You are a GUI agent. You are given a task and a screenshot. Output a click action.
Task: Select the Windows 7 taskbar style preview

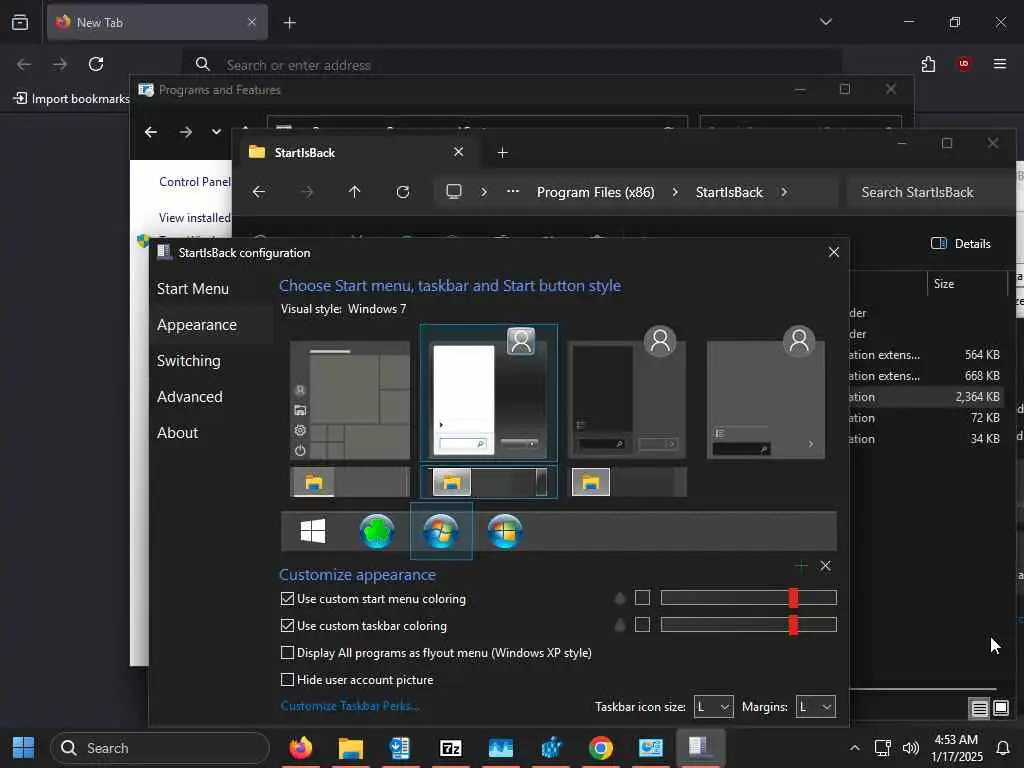pos(488,482)
